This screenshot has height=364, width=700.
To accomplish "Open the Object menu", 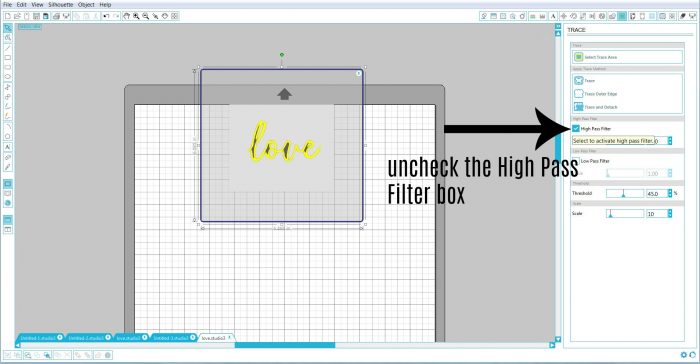I will pyautogui.click(x=86, y=4).
